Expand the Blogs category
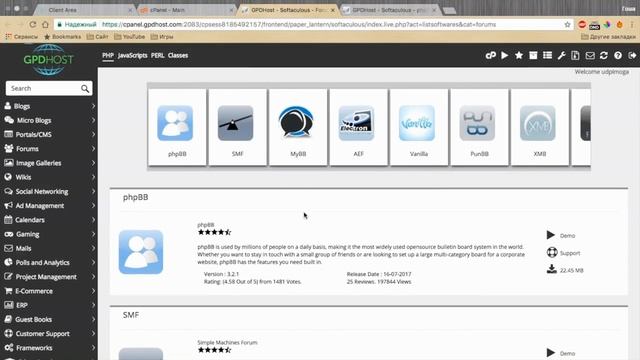This screenshot has width=640, height=360. click(49, 106)
